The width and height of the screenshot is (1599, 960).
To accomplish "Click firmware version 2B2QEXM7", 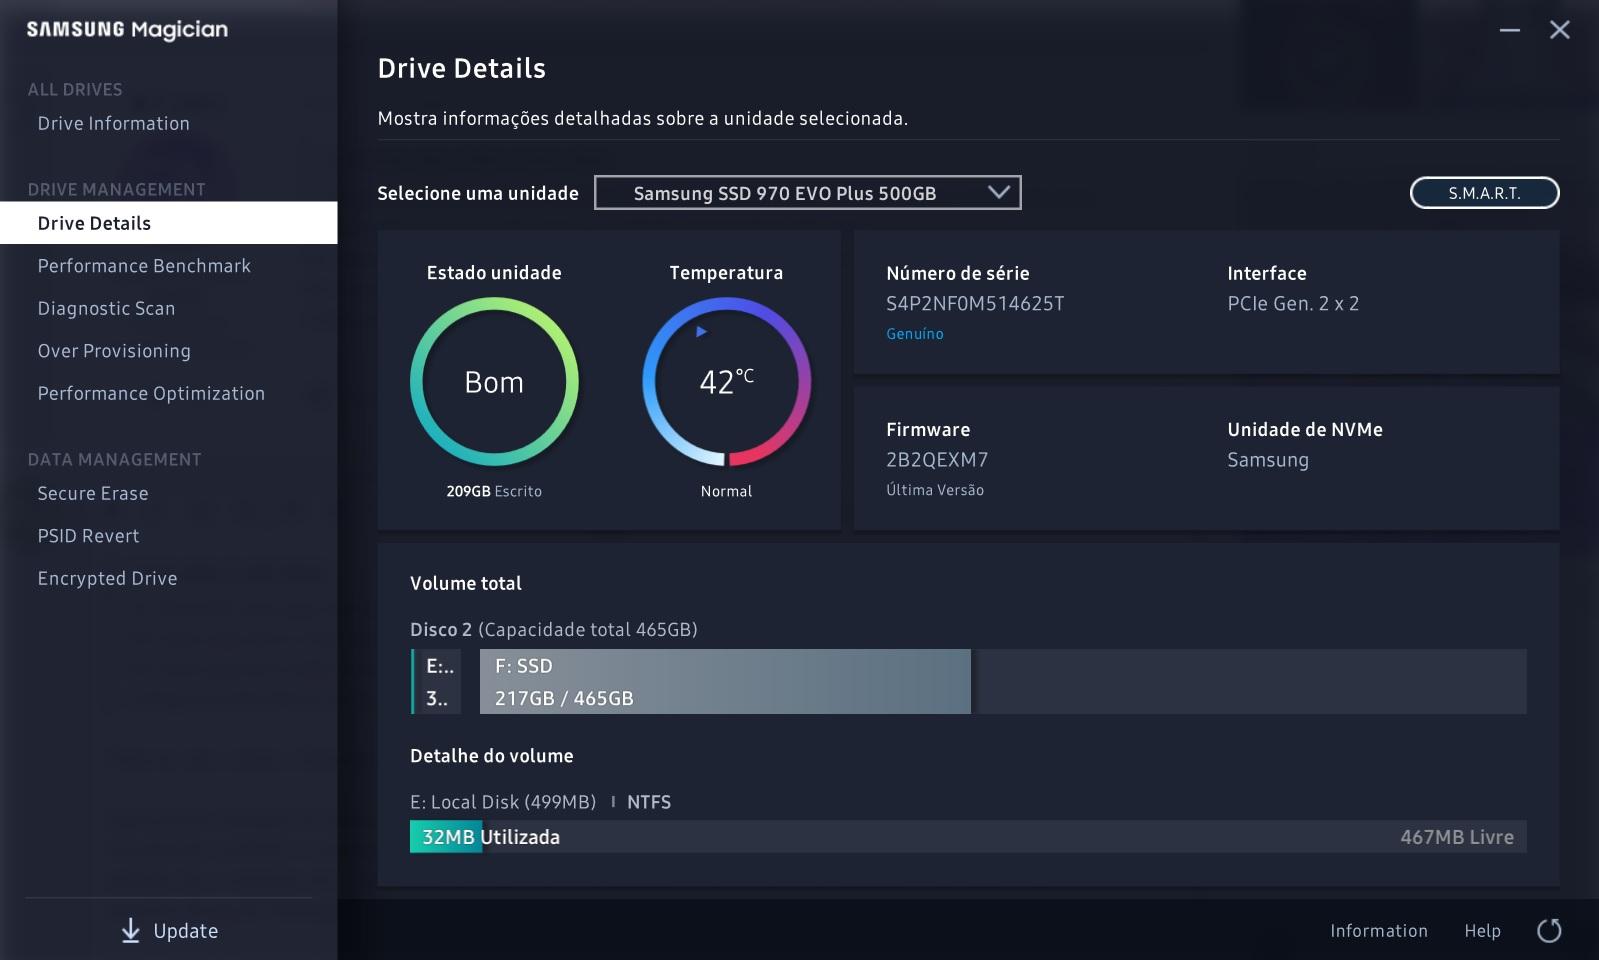I will pos(937,460).
